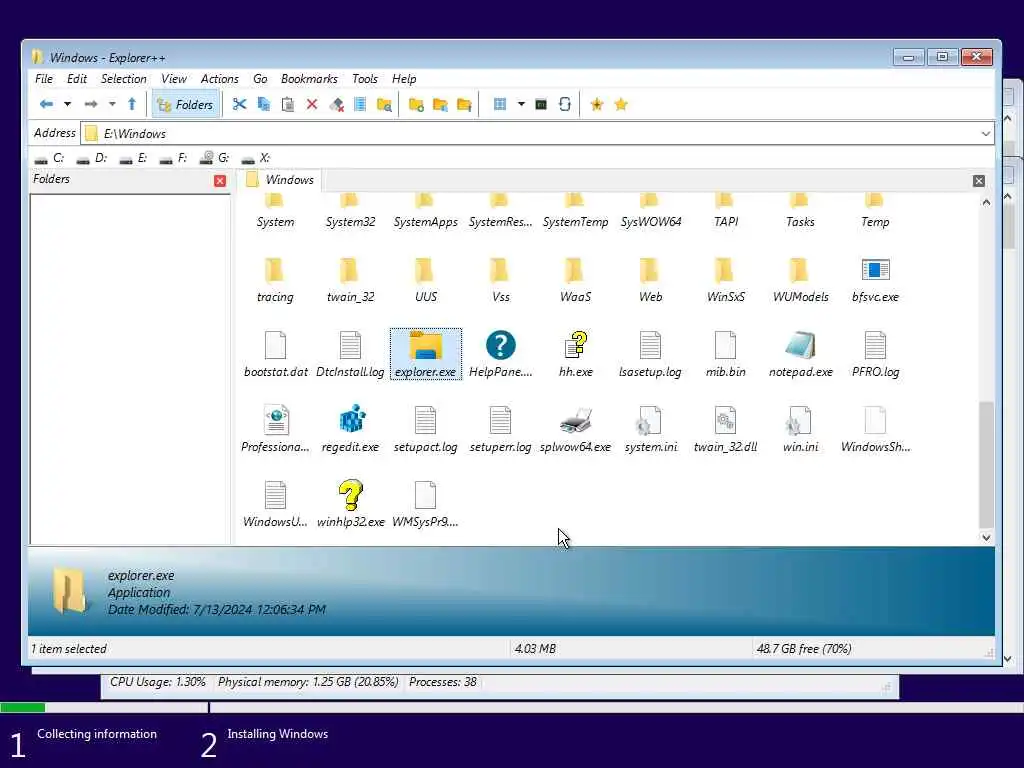Switch to optical drive G:
This screenshot has height=768, width=1024.
click(215, 157)
